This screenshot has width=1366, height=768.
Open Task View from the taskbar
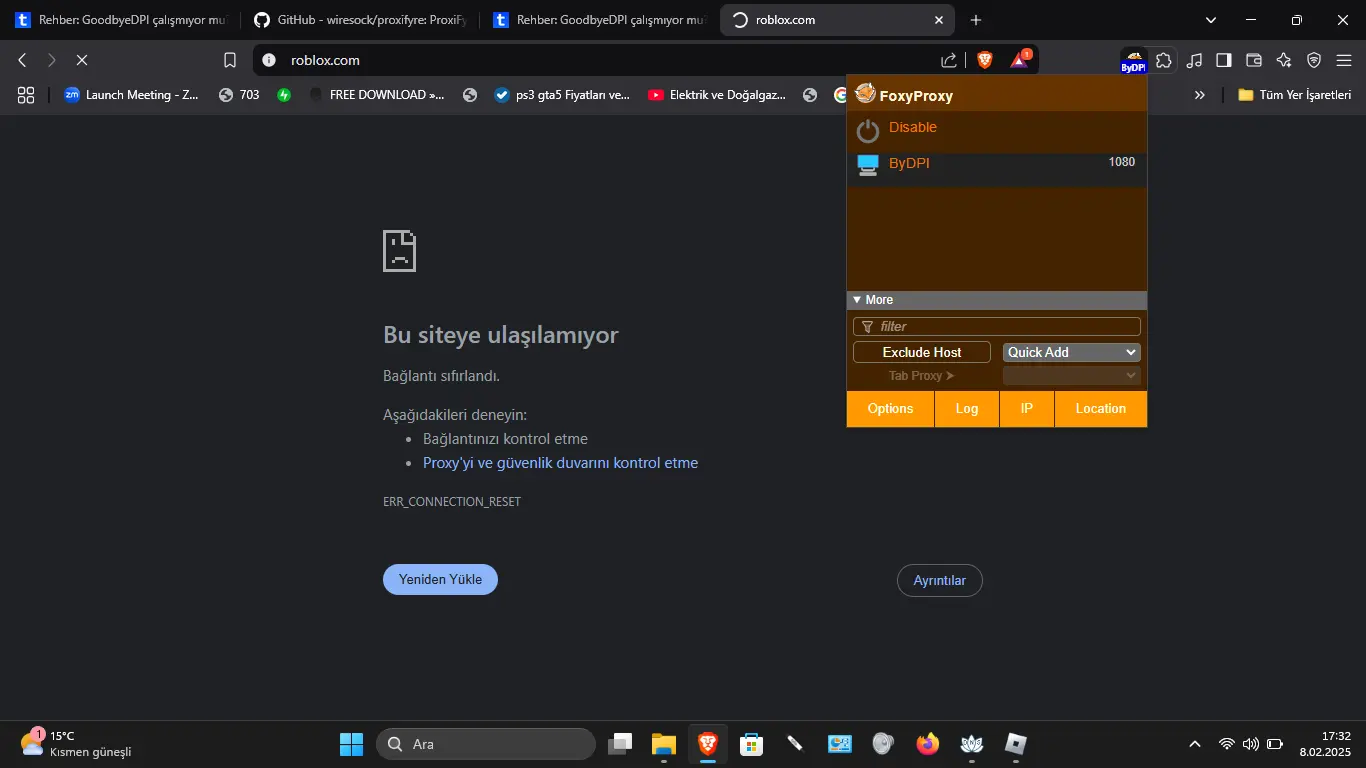(620, 744)
